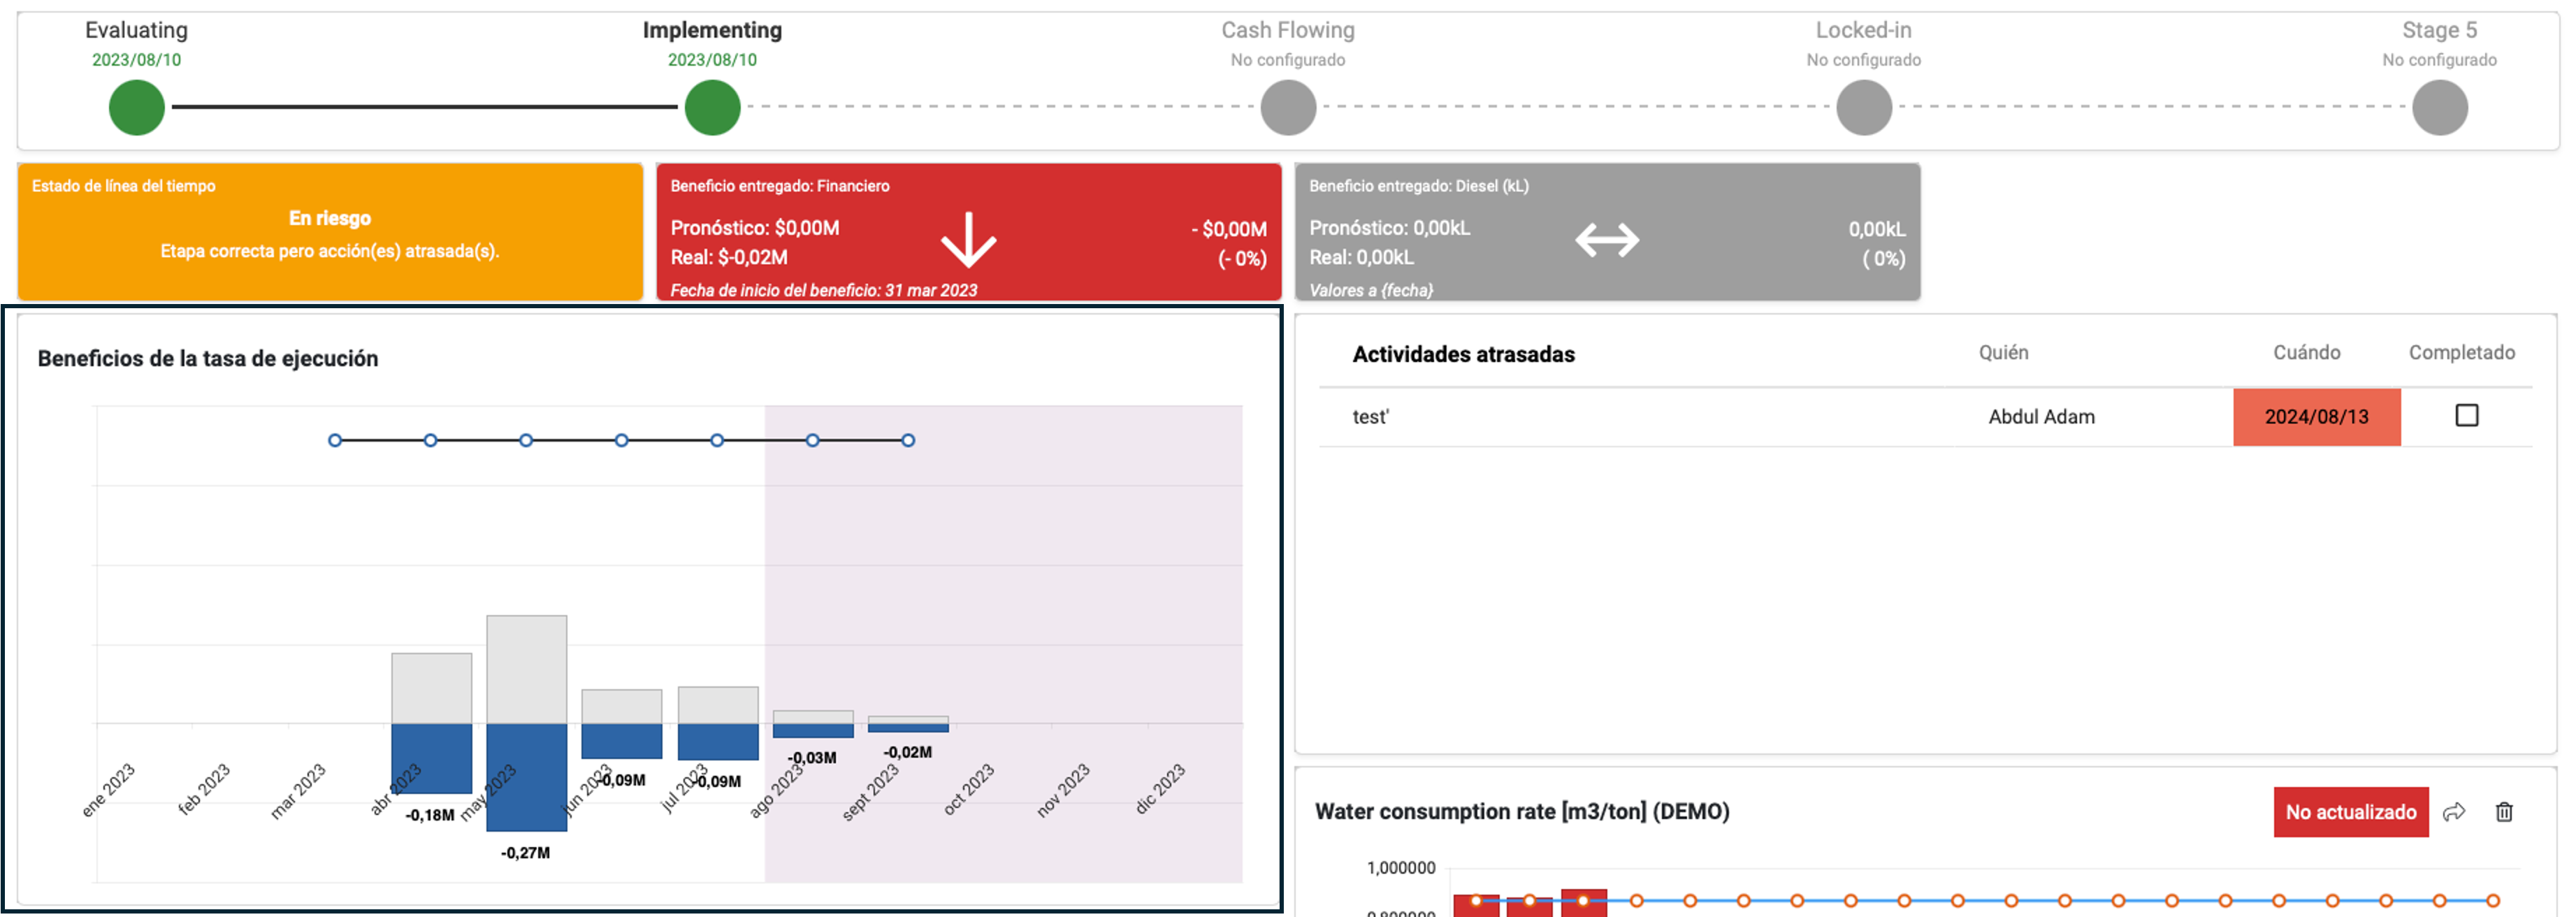This screenshot has width=2576, height=917.
Task: Click the Cuándo column header
Action: click(2306, 352)
